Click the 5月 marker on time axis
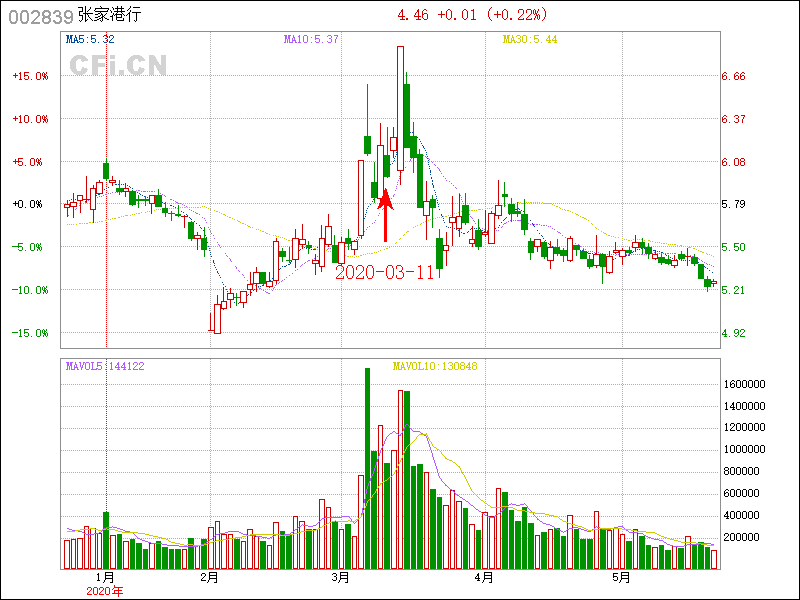 [x=621, y=577]
